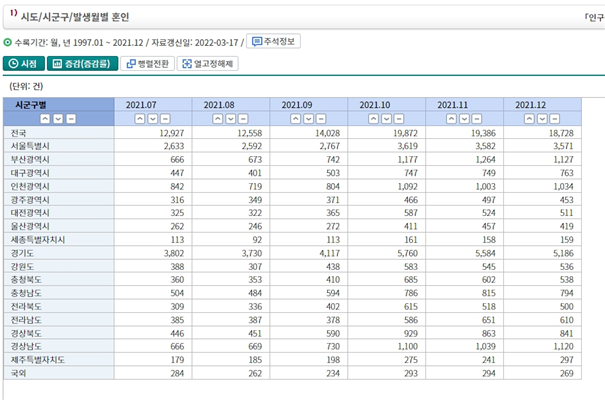Click the 시점 time period button
Image resolution: width=605 pixels, height=404 pixels.
[24, 64]
